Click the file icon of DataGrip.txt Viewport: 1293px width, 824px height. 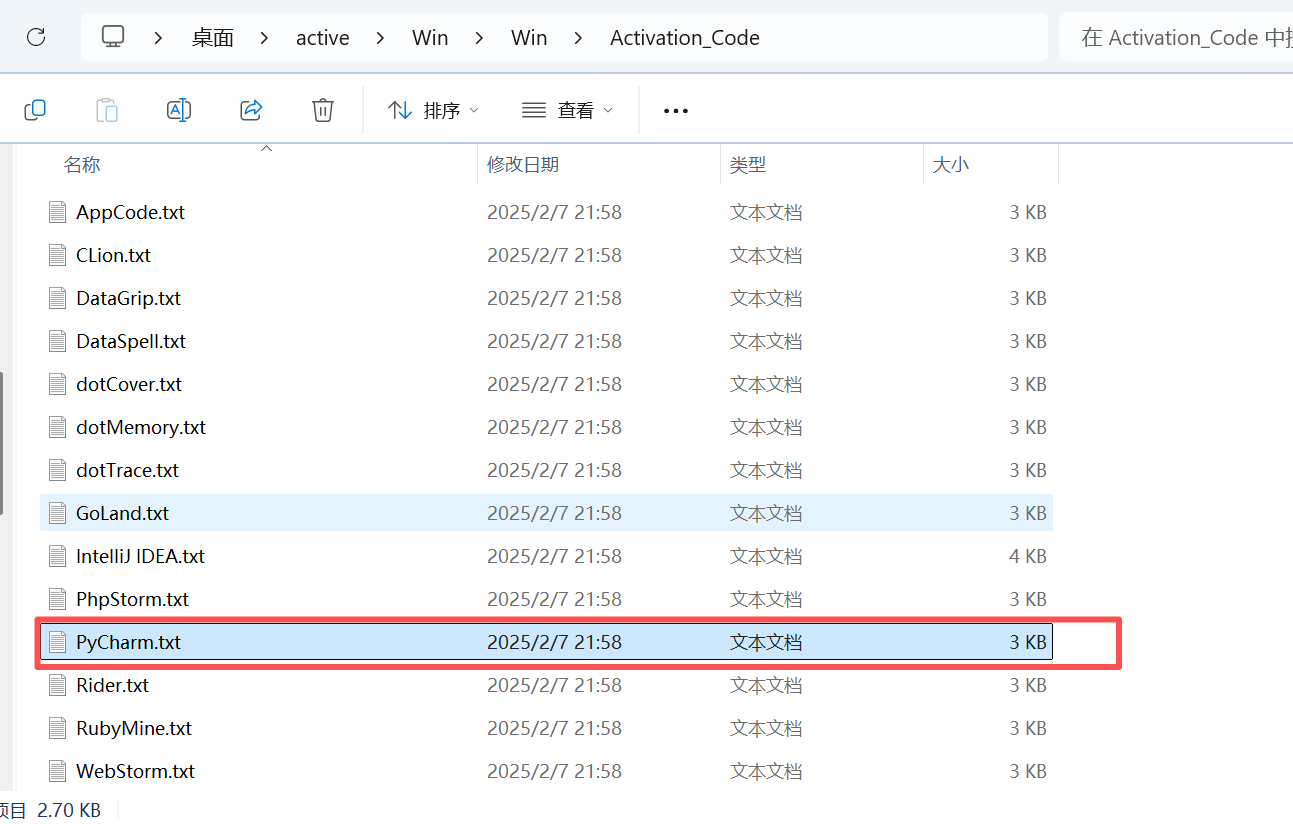pos(58,298)
